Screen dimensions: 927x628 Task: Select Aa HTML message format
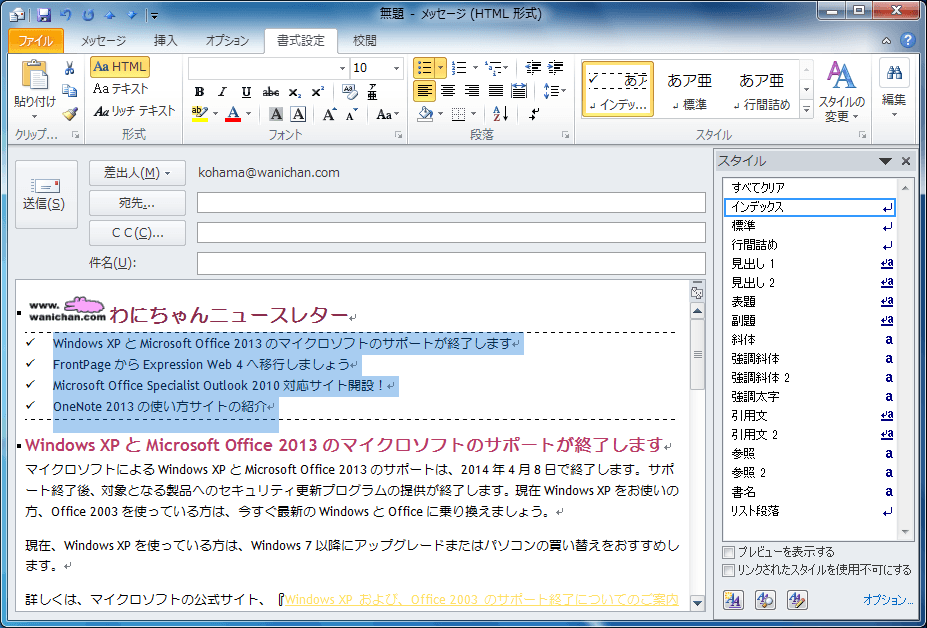click(x=119, y=67)
